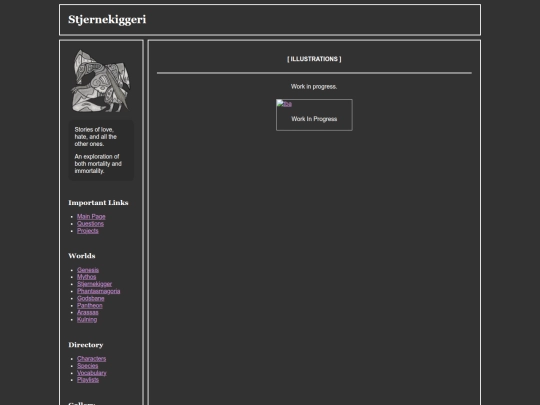This screenshot has height=405, width=540.
Task: Visit the Arassas world page
Action: click(x=87, y=312)
